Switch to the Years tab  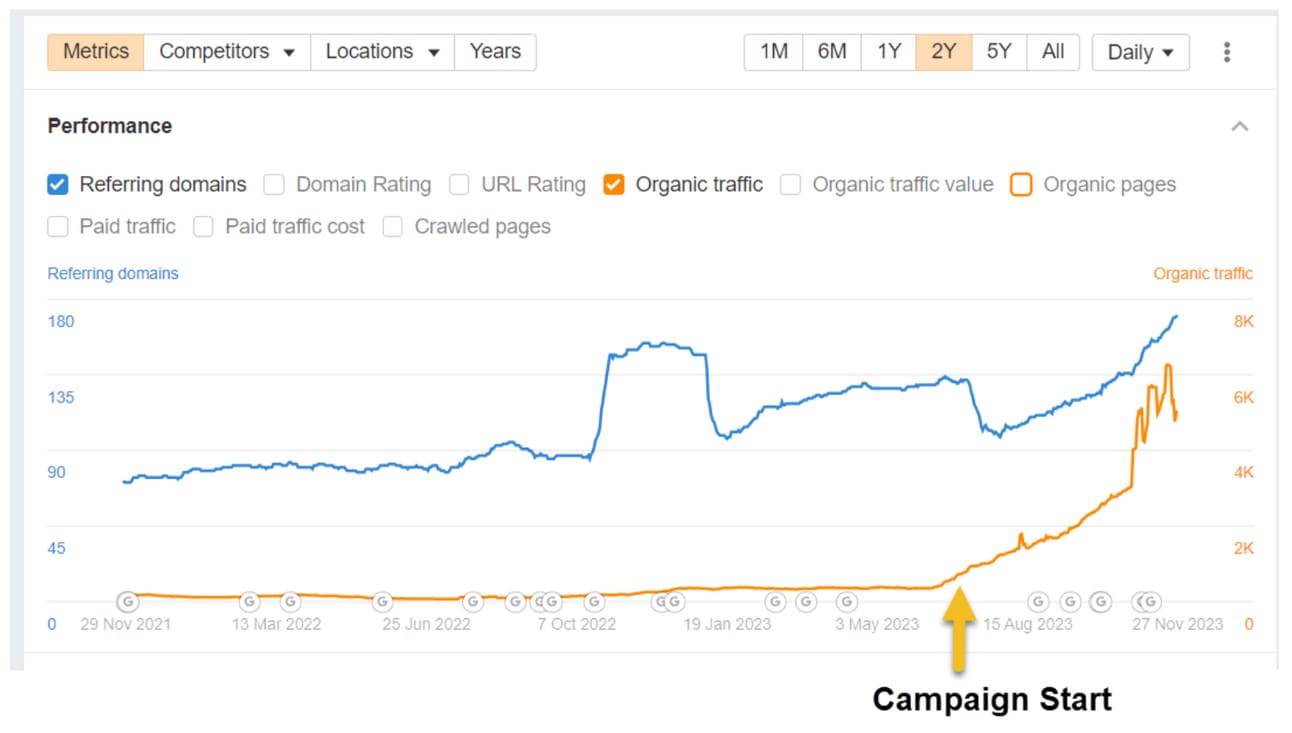pos(495,52)
